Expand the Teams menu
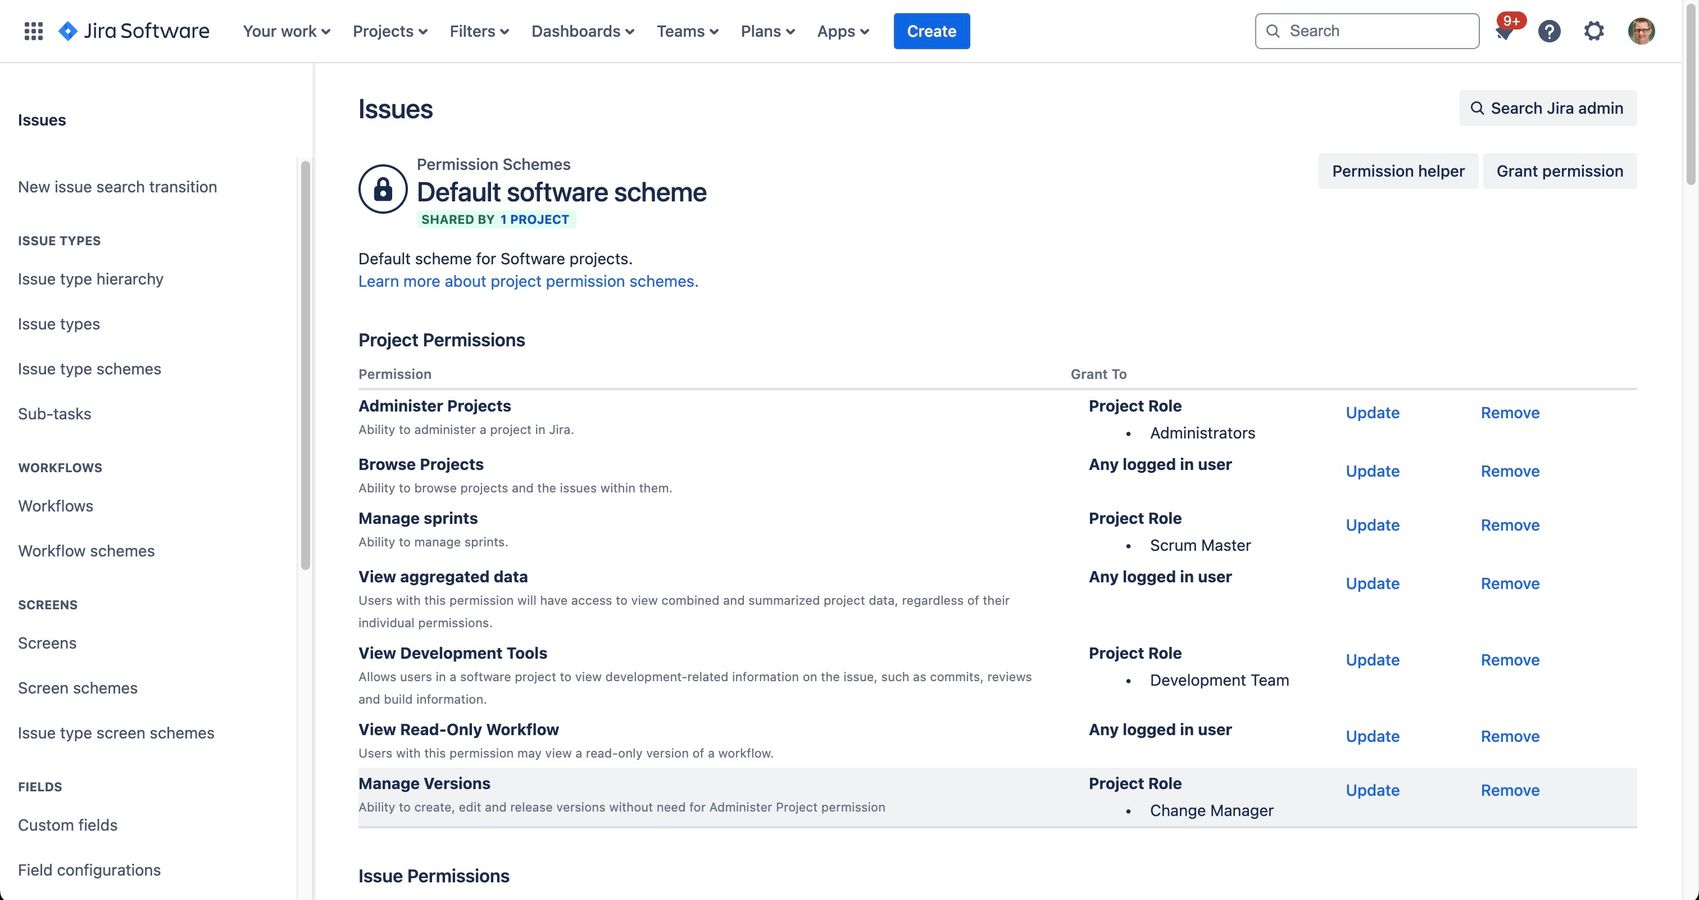Screen dimensions: 1699x900 coord(688,31)
